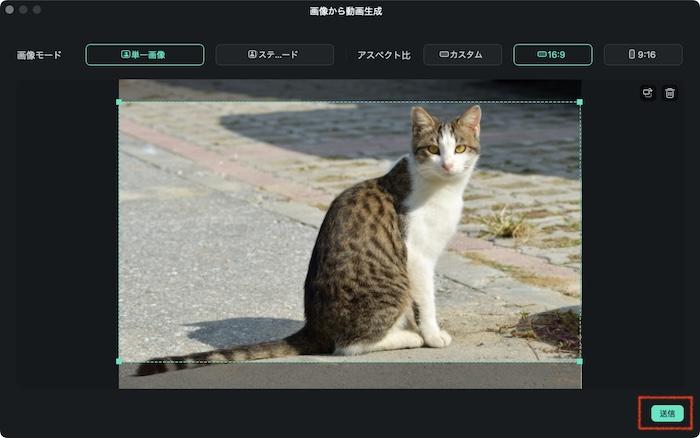Screen dimensions: 700x438
Task: Click the cat image in the crop area
Action: 350,234
